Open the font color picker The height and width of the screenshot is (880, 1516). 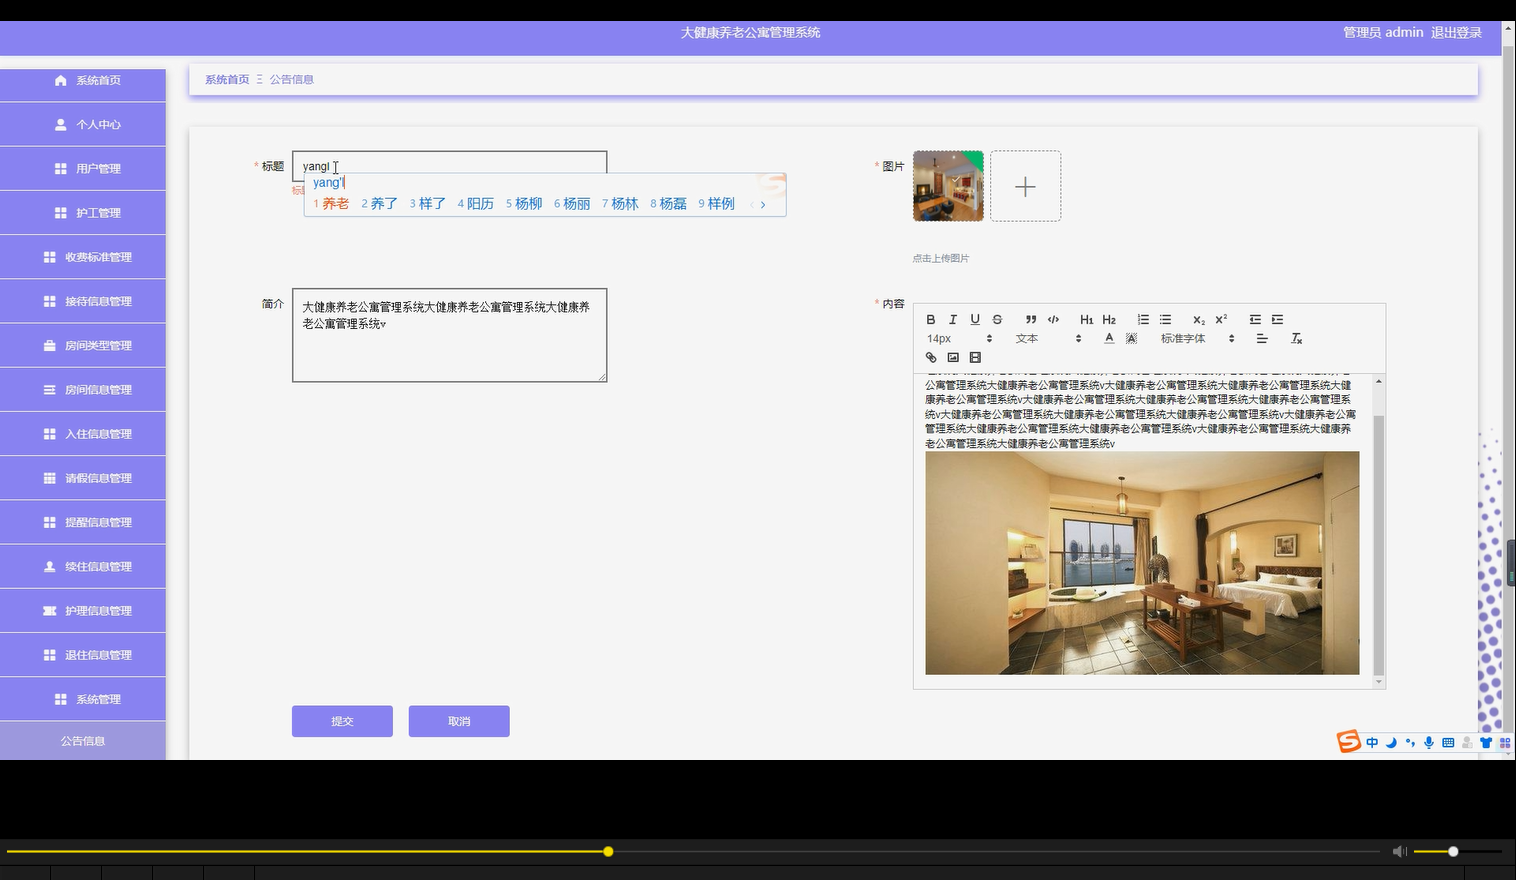1109,339
